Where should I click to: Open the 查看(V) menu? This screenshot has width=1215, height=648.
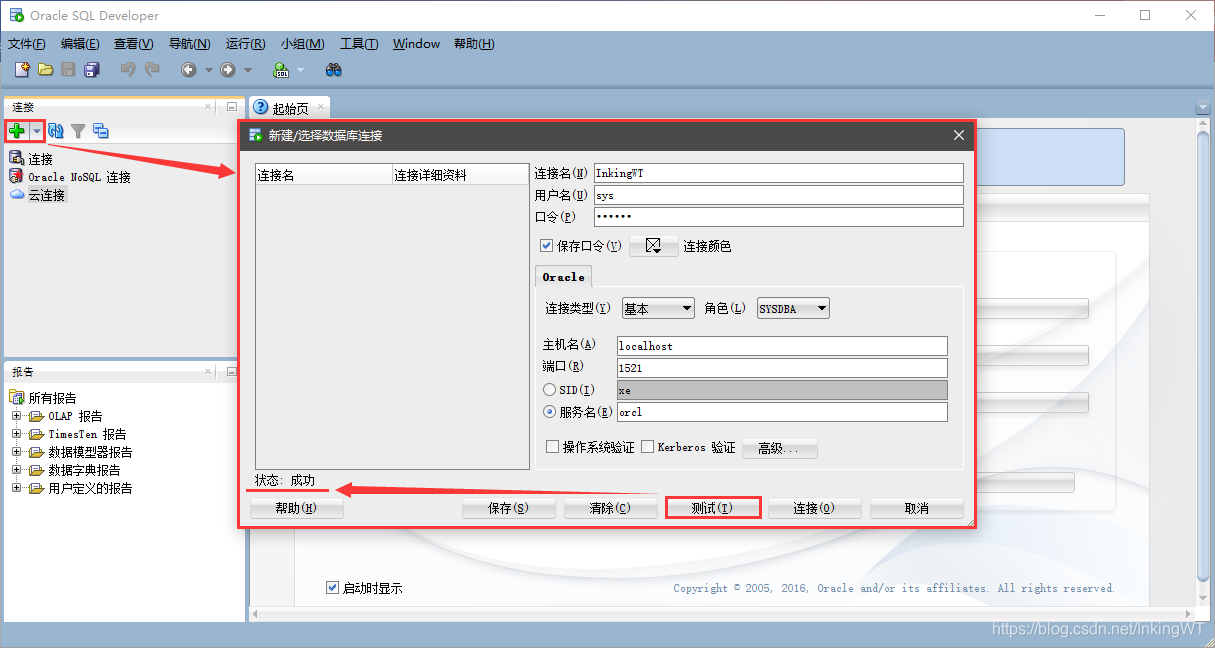point(134,44)
